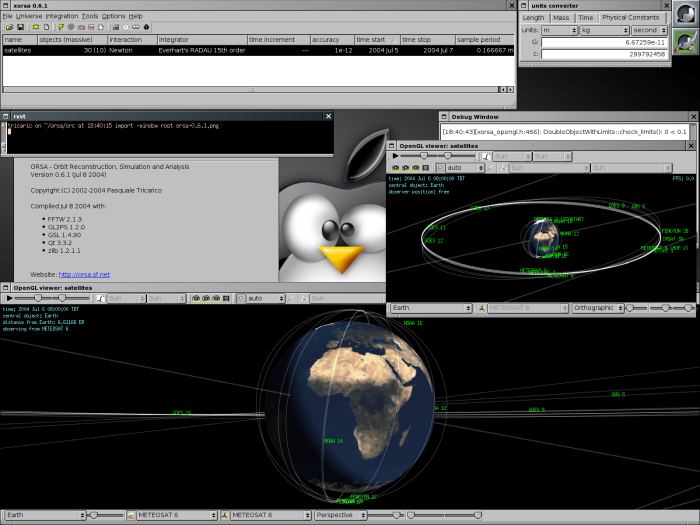Screen dimensions: 700x525
Task: Toggle the icon button before first METEOSAT 6 dropdown
Action: coord(131,515)
